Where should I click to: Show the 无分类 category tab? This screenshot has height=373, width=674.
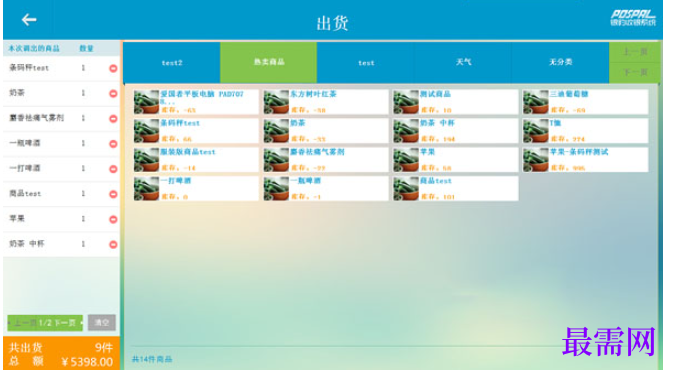coord(560,62)
